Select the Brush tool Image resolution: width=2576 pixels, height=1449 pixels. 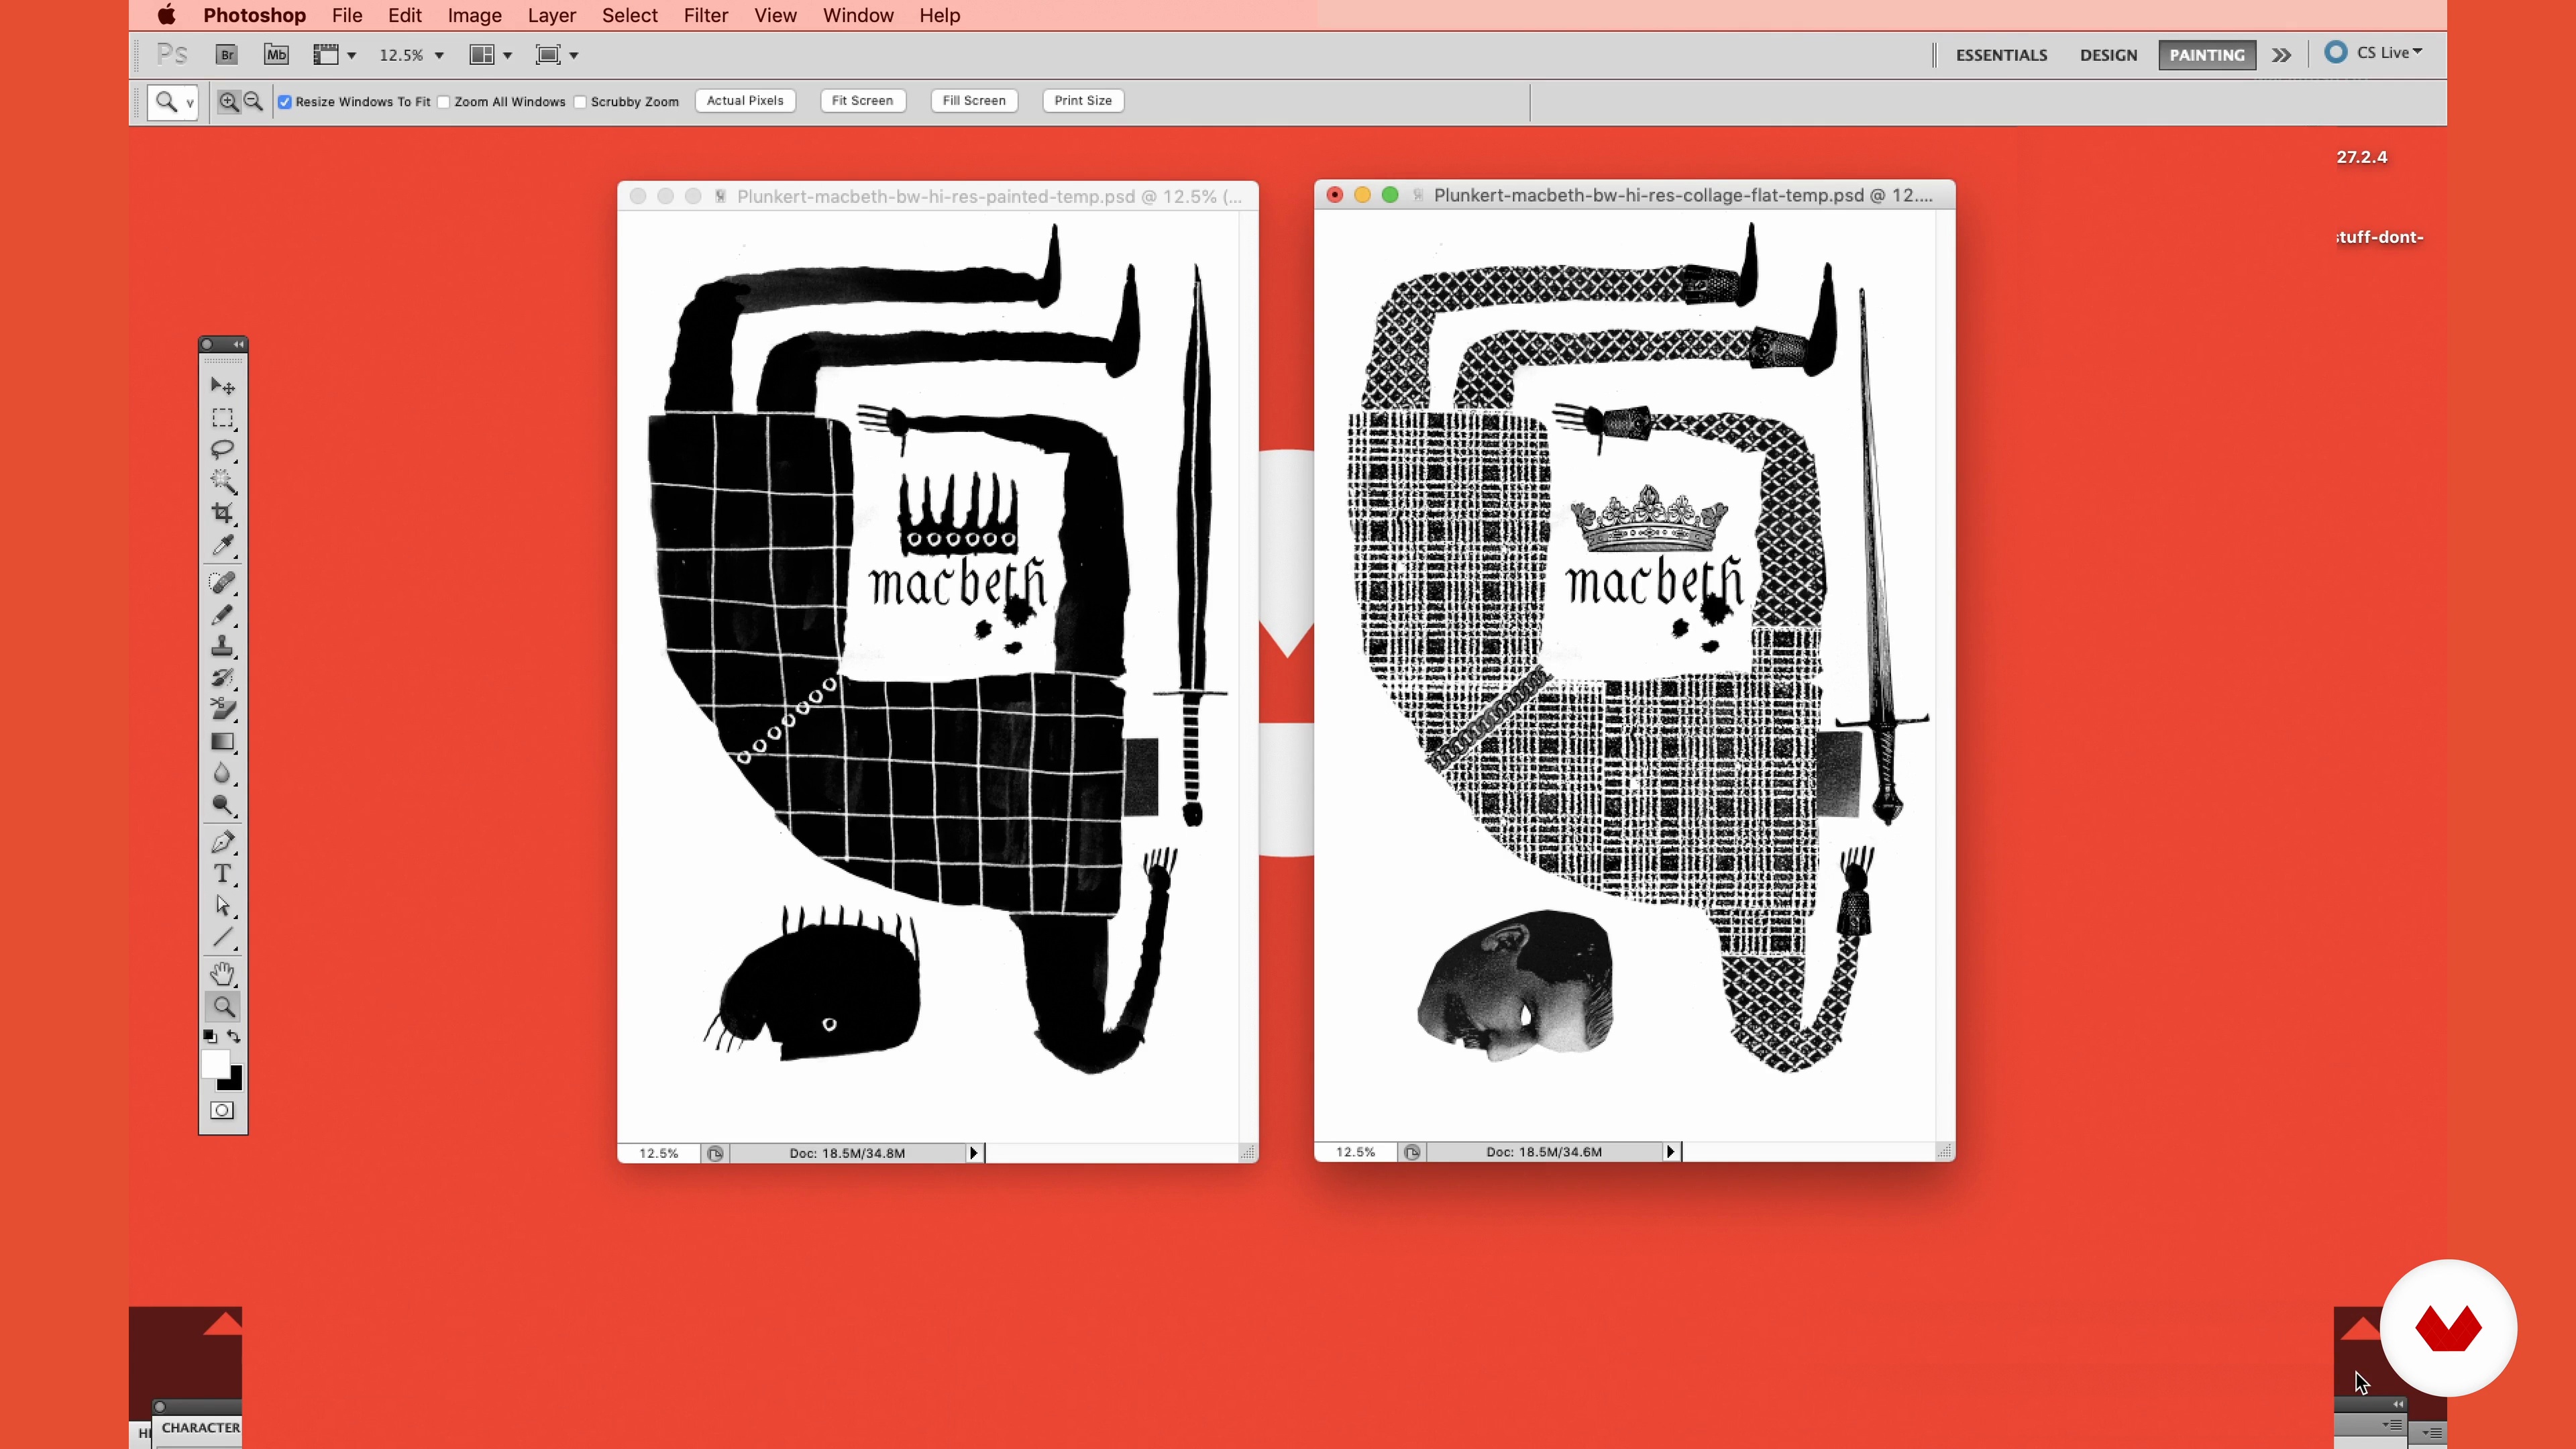click(x=222, y=614)
